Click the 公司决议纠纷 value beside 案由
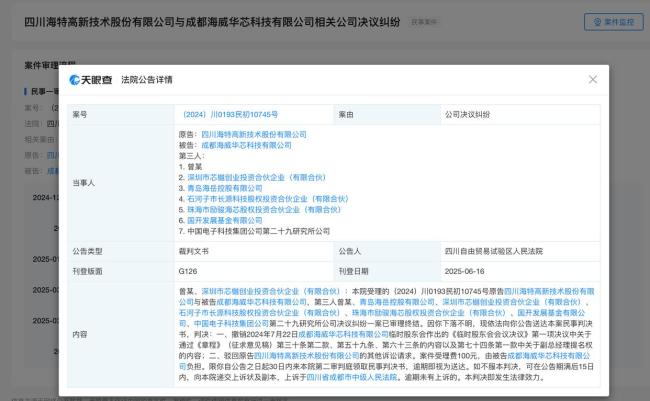Screen dimensions: 650x401 tap(467, 114)
